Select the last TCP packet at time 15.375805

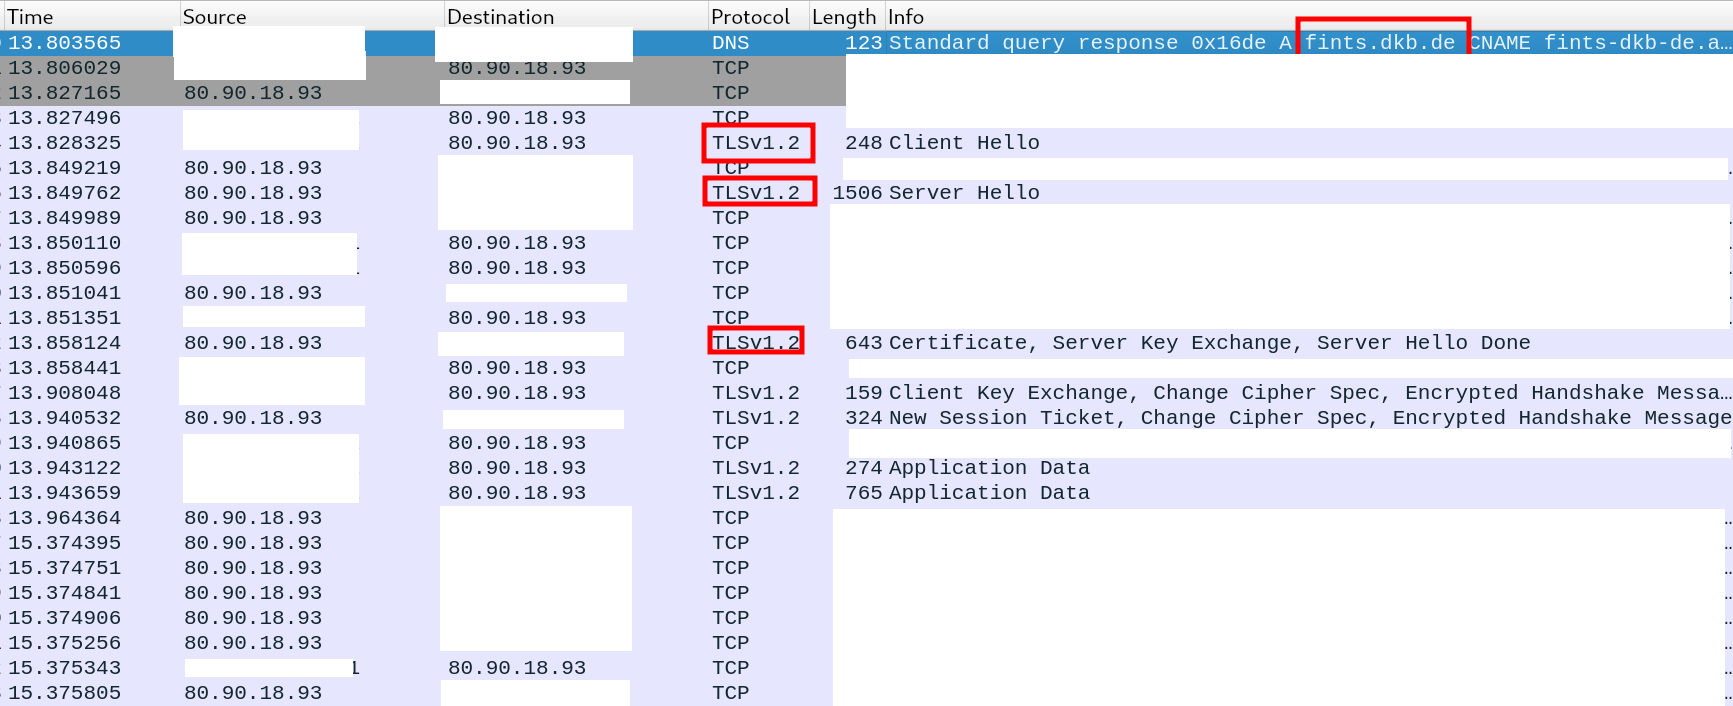pyautogui.click(x=65, y=693)
